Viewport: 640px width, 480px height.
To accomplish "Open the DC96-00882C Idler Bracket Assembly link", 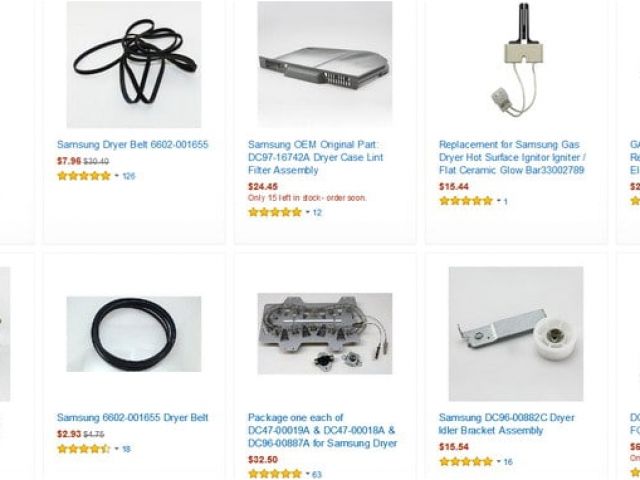I will click(x=507, y=424).
